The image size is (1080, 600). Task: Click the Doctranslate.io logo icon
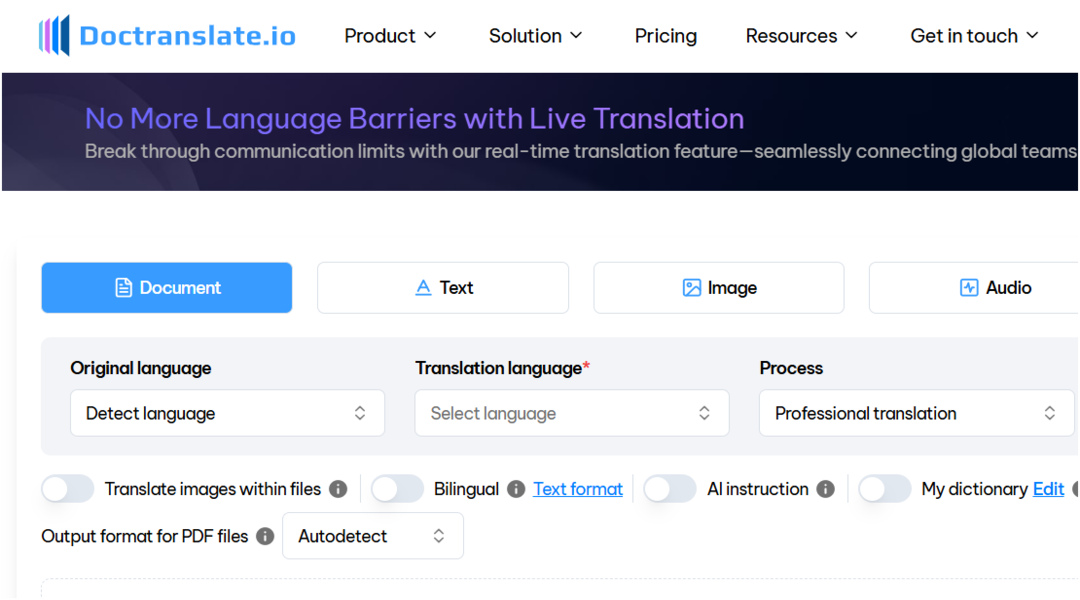click(x=54, y=36)
